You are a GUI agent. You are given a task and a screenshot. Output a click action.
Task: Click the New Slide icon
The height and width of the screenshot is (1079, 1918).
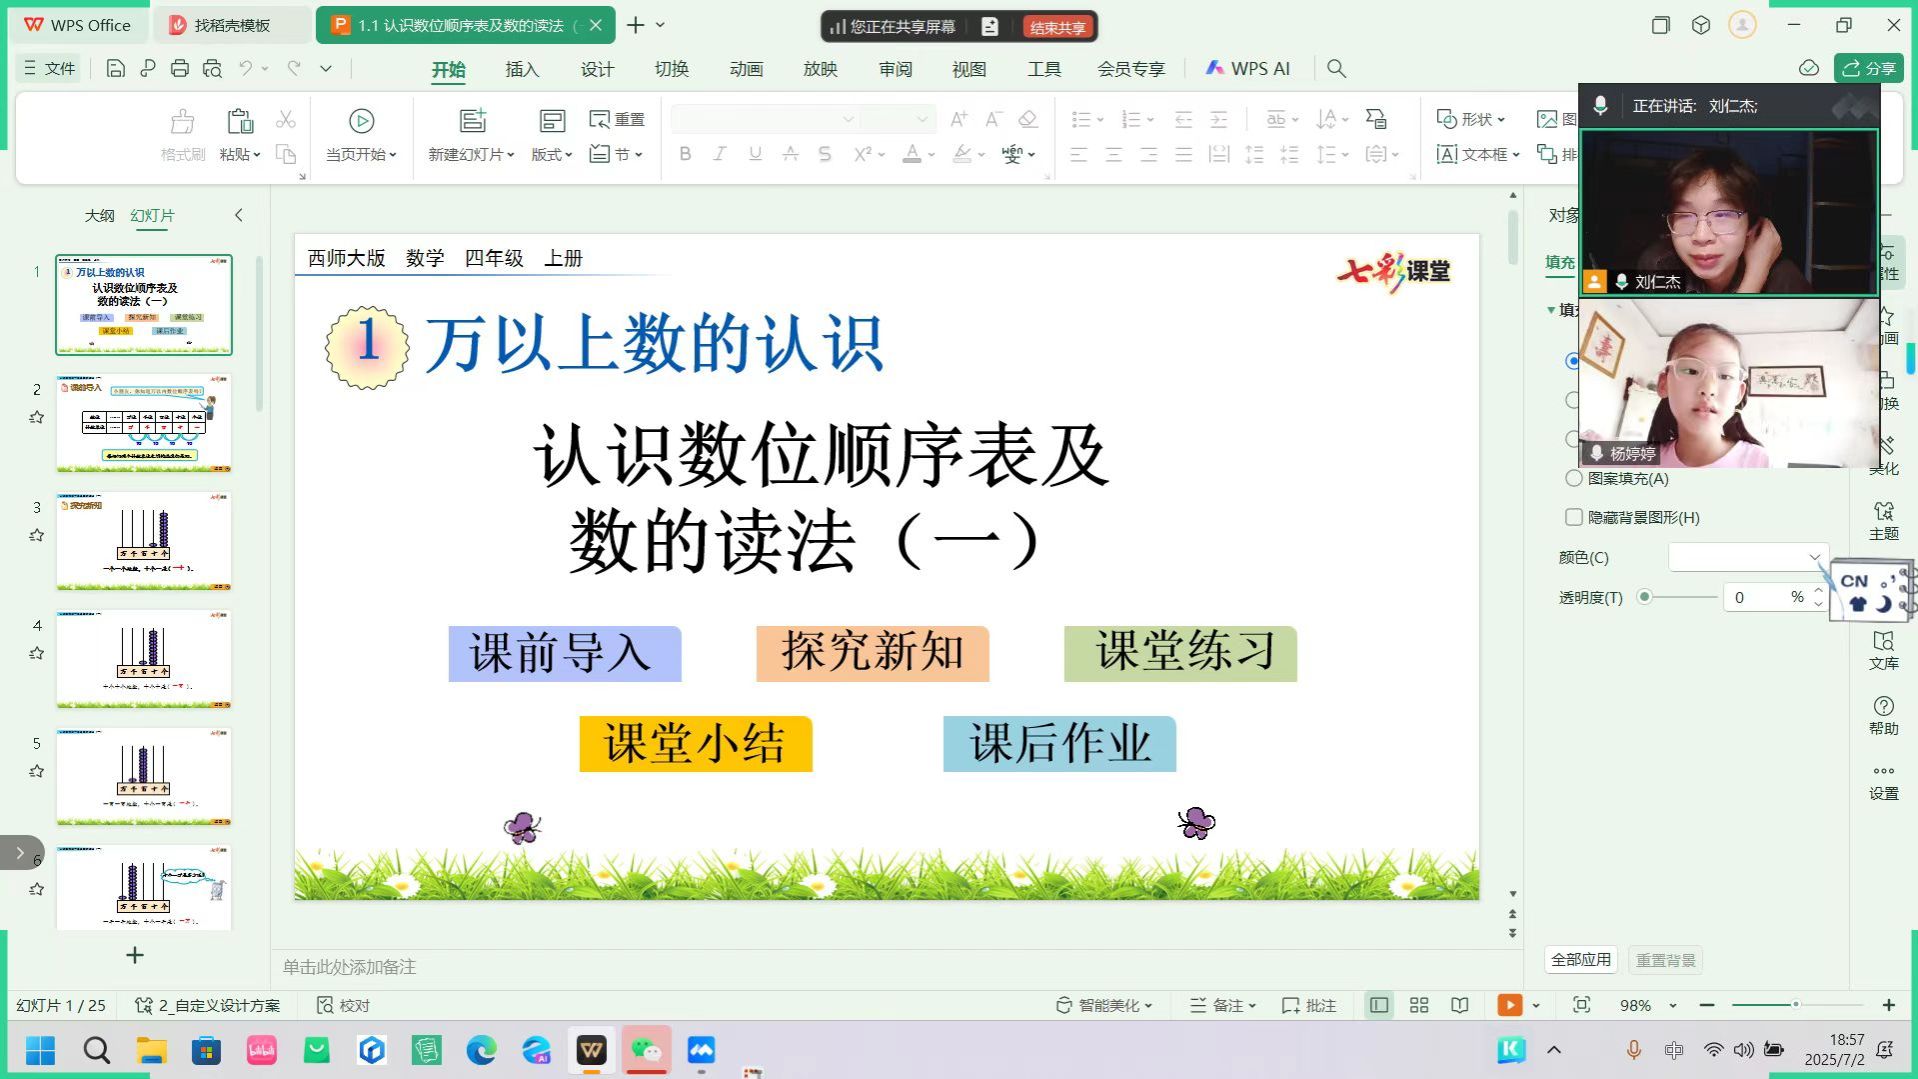click(472, 121)
